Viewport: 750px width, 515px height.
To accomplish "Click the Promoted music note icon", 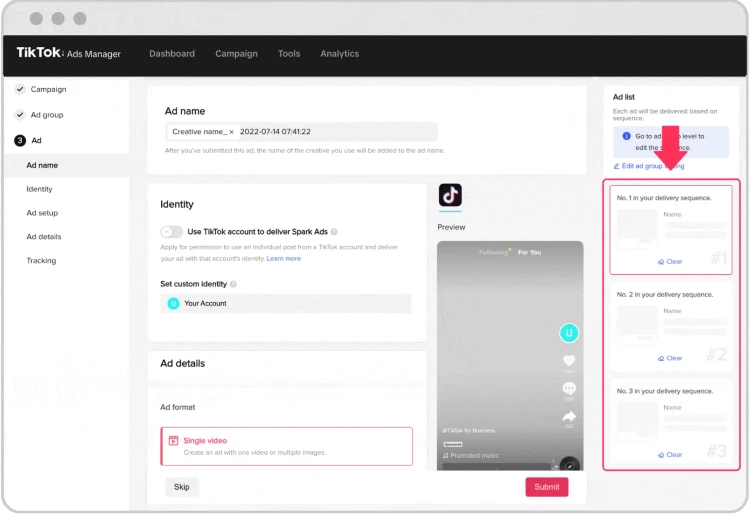I will pos(445,456).
